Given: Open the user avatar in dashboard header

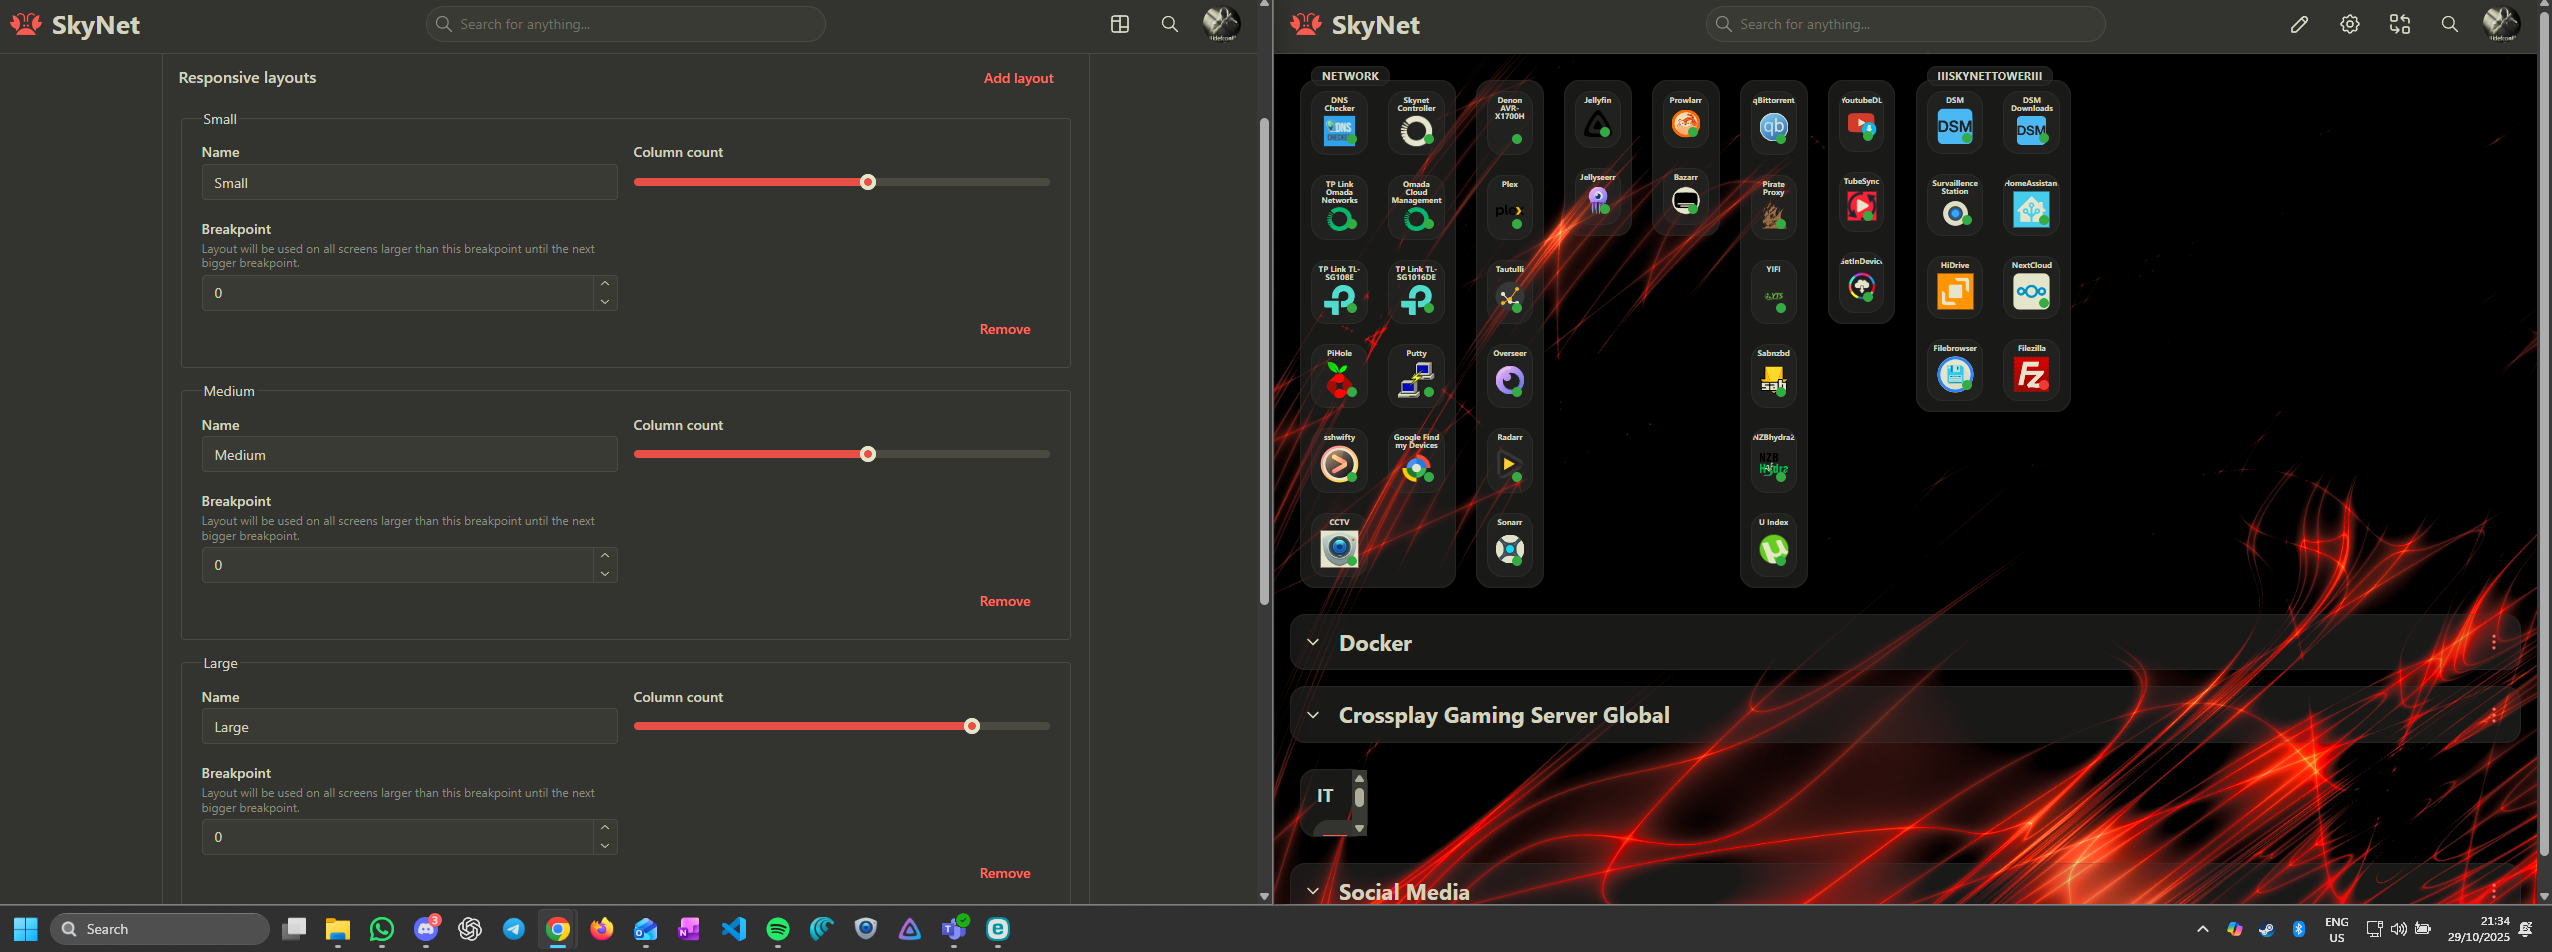Looking at the screenshot, I should pos(2501,24).
